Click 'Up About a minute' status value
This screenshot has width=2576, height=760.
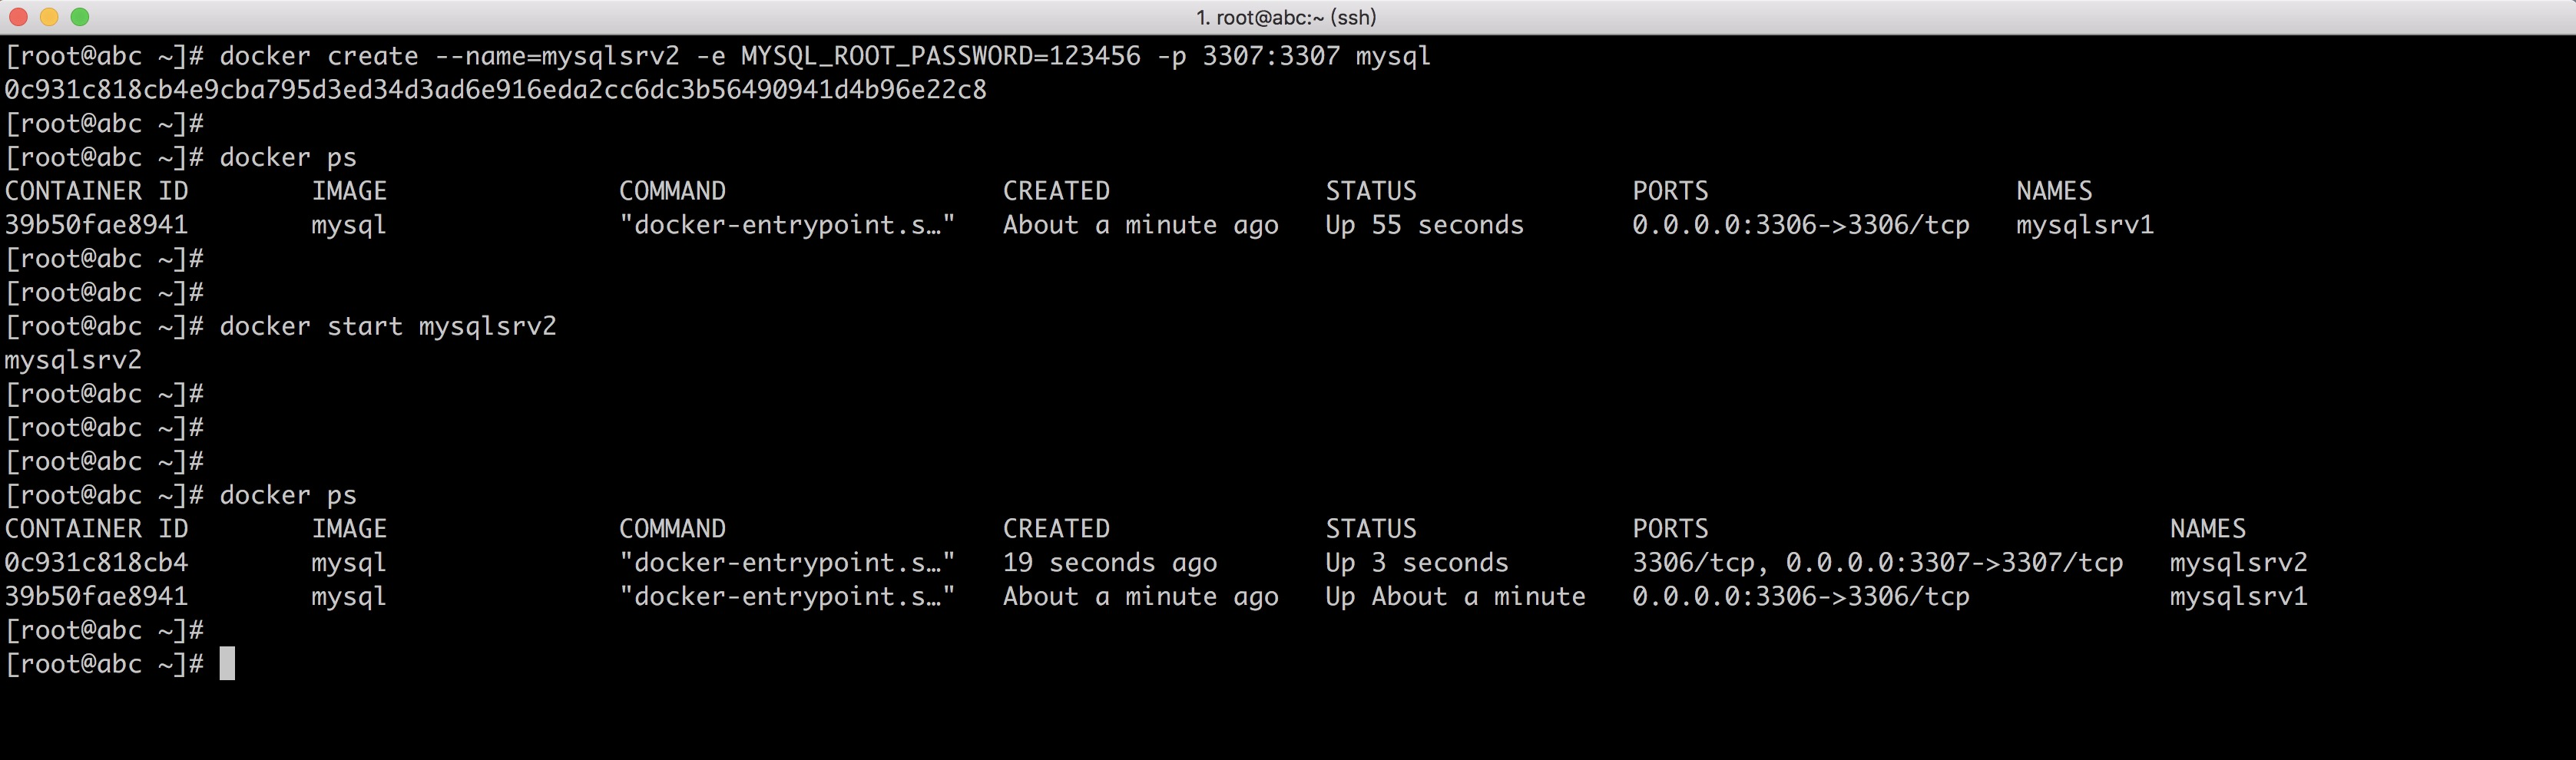(1455, 597)
